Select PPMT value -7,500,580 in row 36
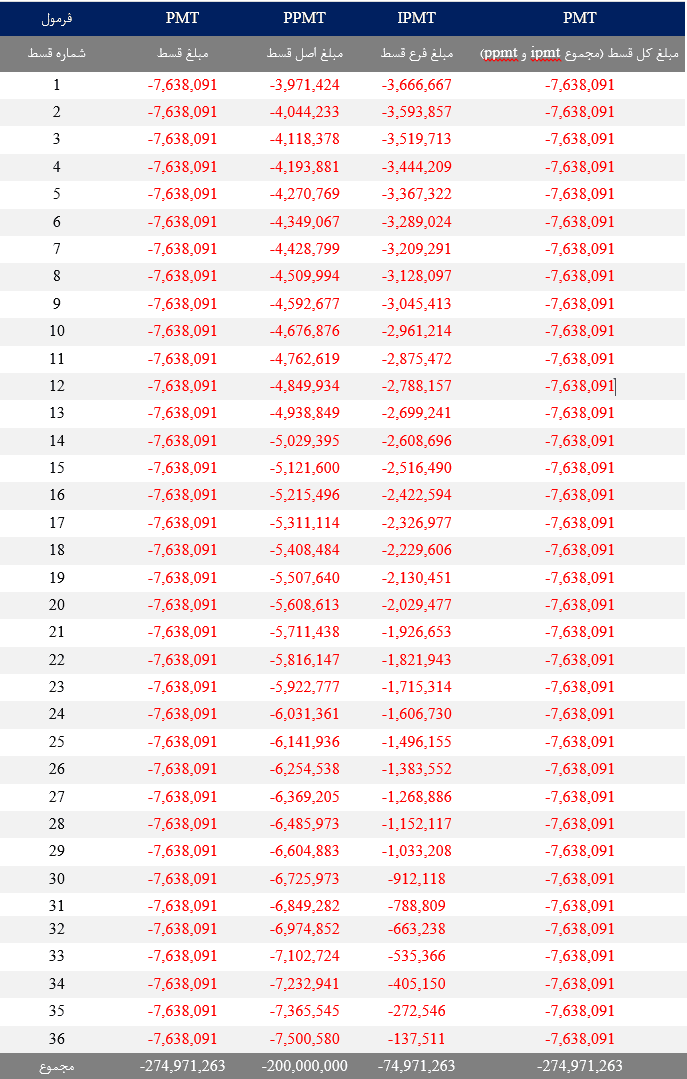 pyautogui.click(x=304, y=1038)
